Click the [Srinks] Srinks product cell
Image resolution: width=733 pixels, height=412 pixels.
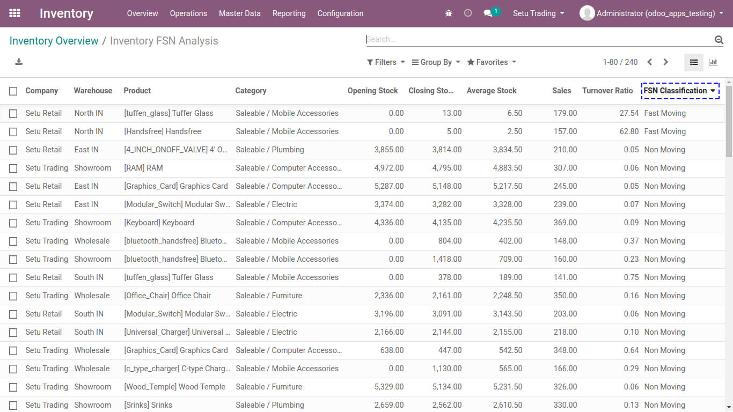point(148,405)
